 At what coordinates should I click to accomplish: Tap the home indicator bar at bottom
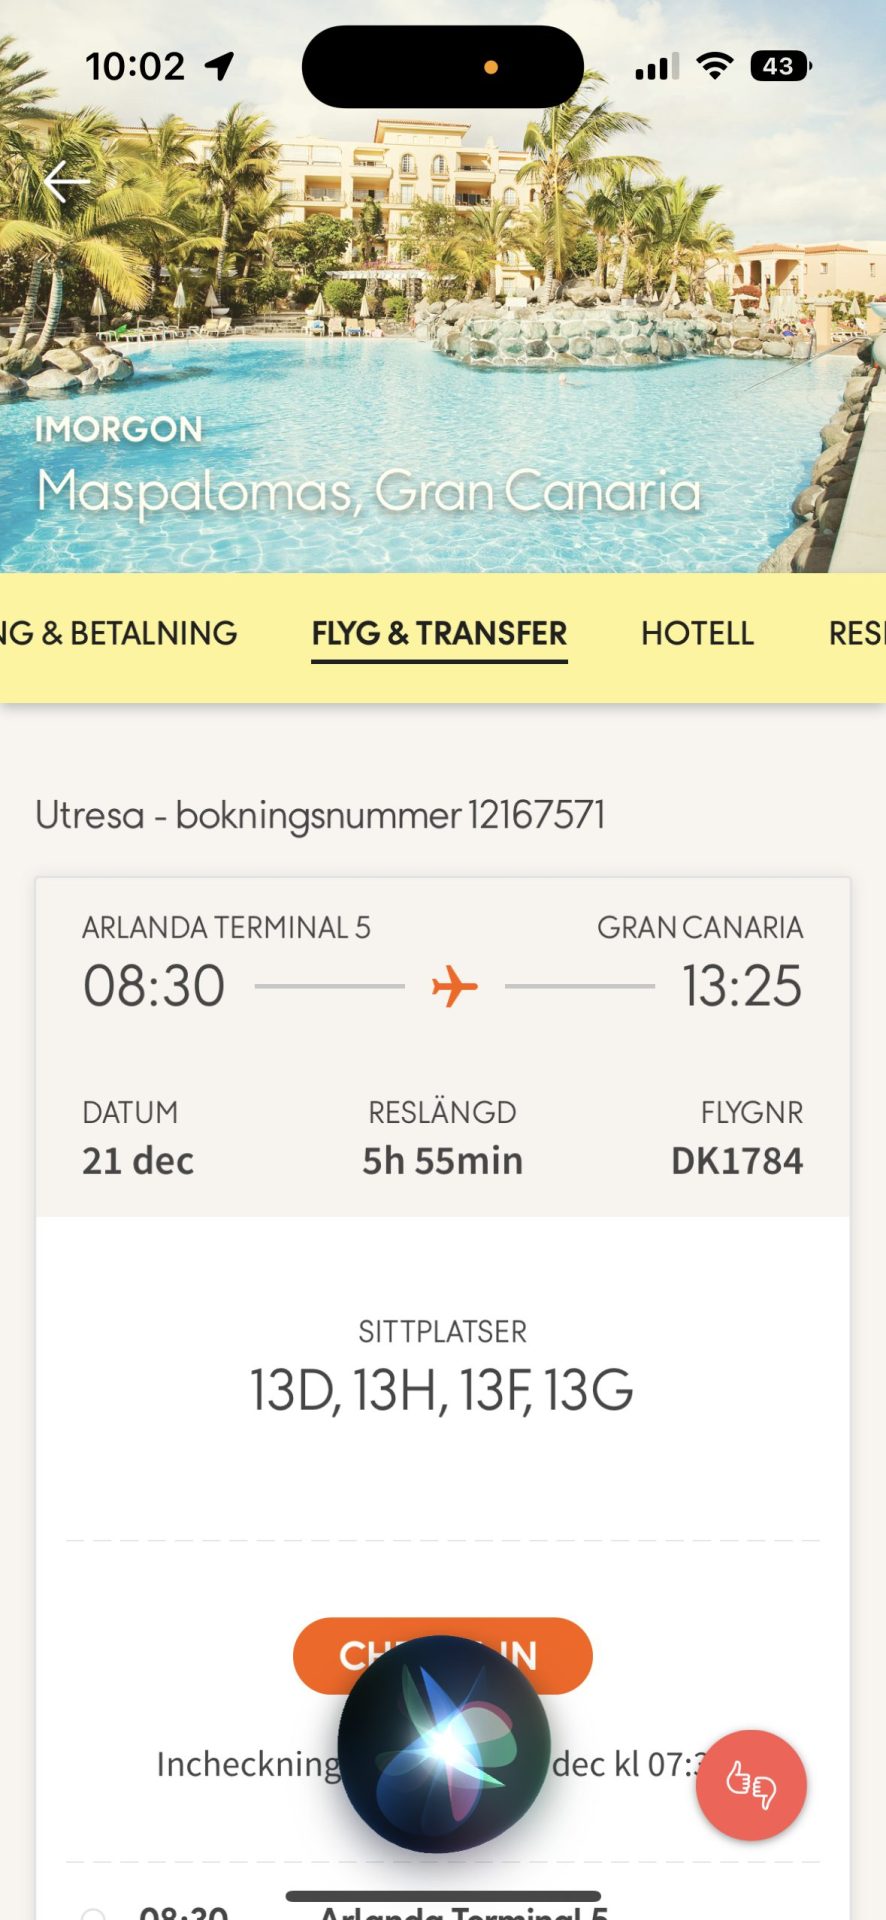point(443,1896)
